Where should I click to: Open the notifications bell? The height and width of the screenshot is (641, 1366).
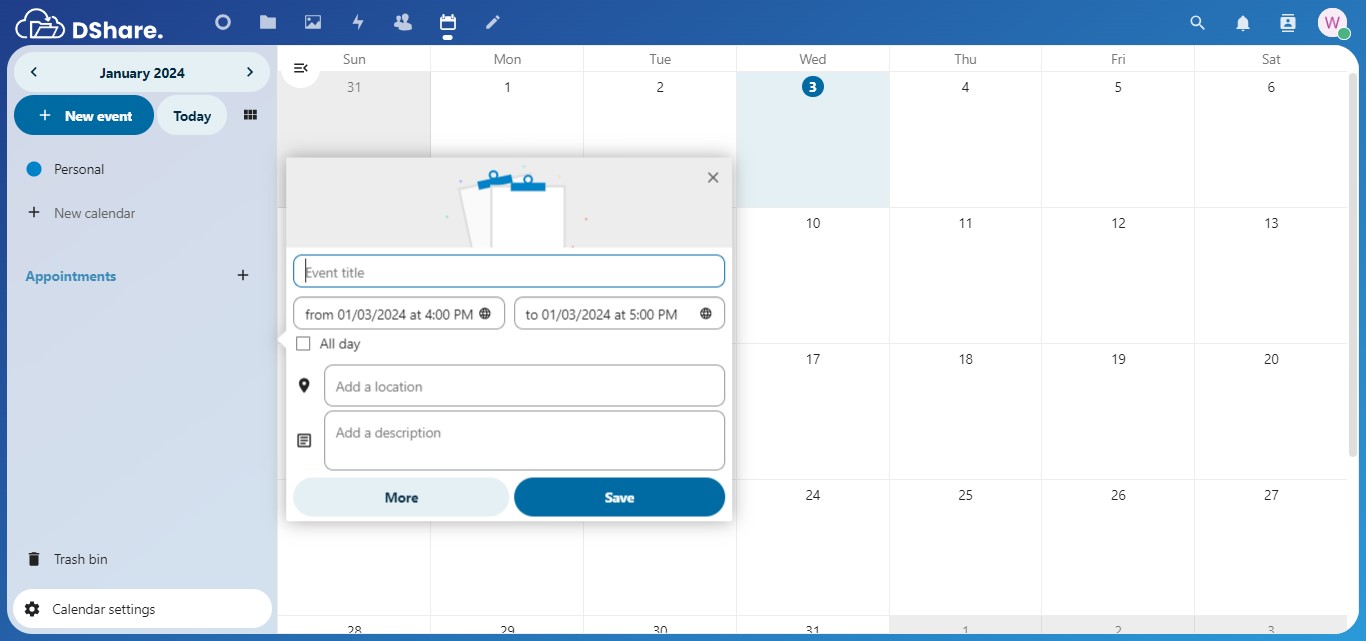(x=1243, y=23)
